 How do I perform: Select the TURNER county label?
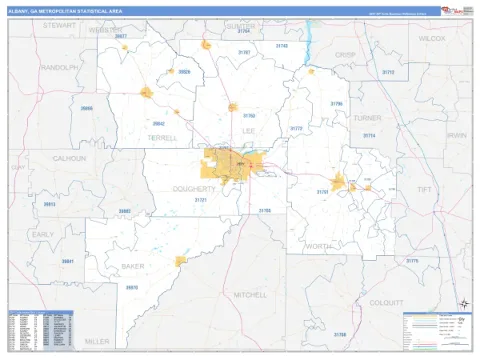coord(367,118)
